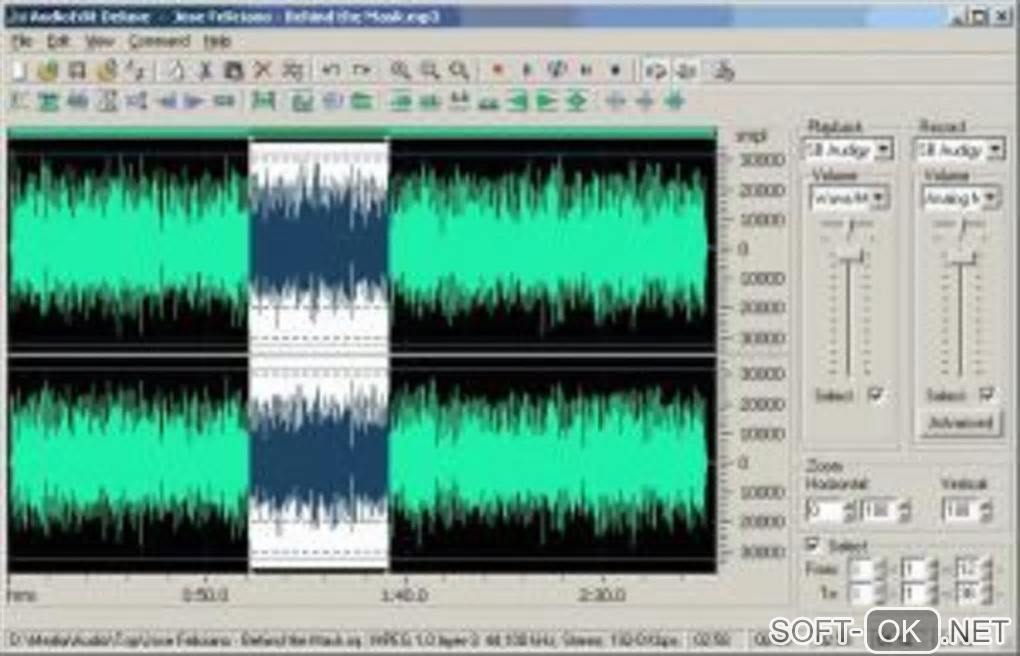Toggle the Select checkbox below Zoom

pyautogui.click(x=812, y=544)
